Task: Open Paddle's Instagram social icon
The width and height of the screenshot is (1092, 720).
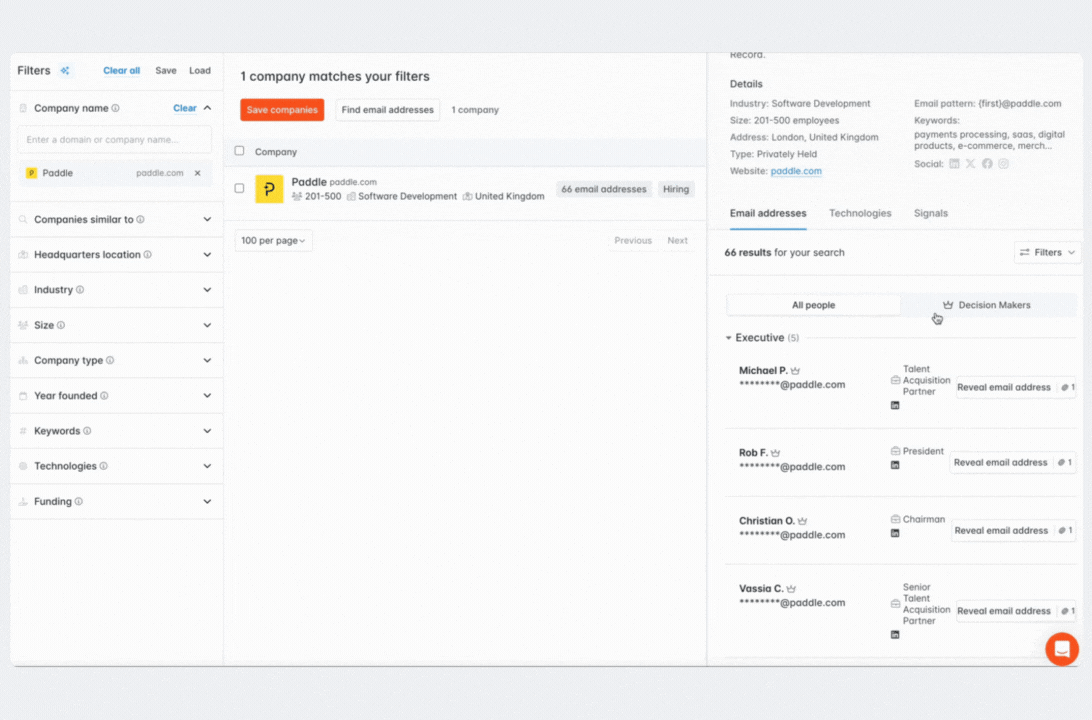Action: coord(1004,164)
